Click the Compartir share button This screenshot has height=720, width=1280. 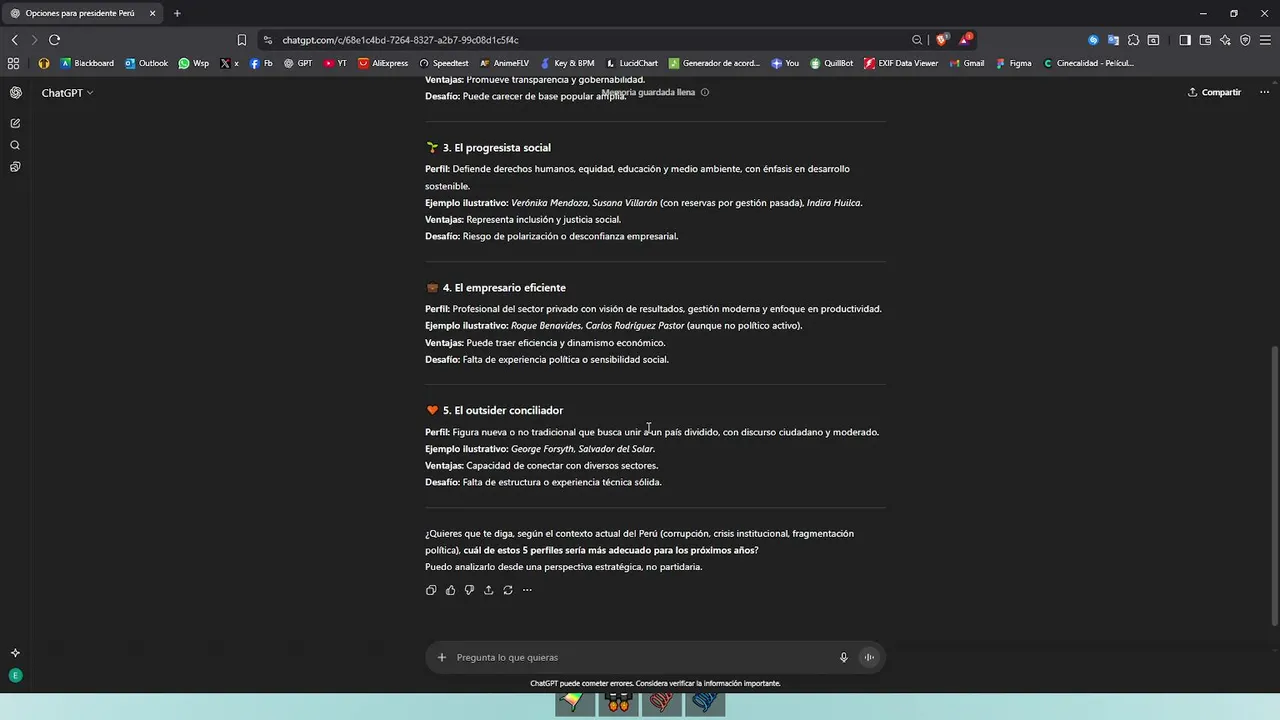(x=1214, y=92)
